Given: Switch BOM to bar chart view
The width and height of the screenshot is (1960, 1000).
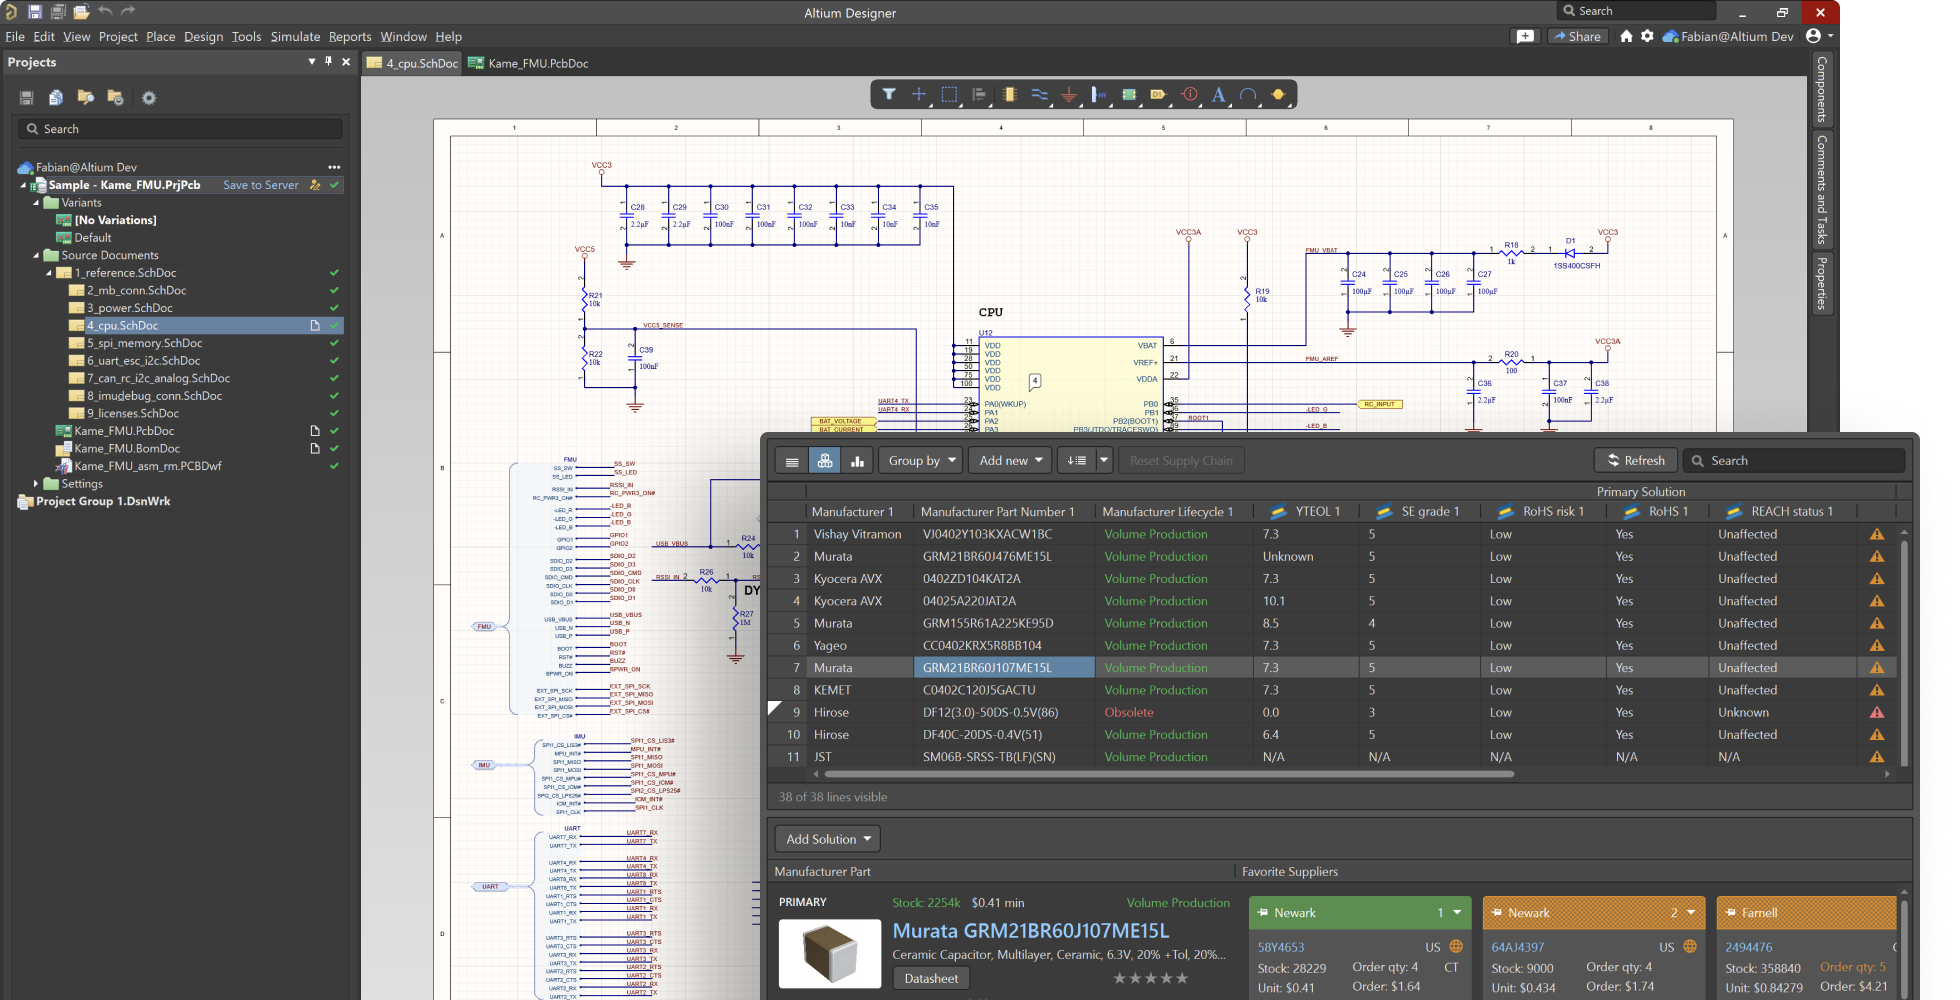Looking at the screenshot, I should [857, 461].
